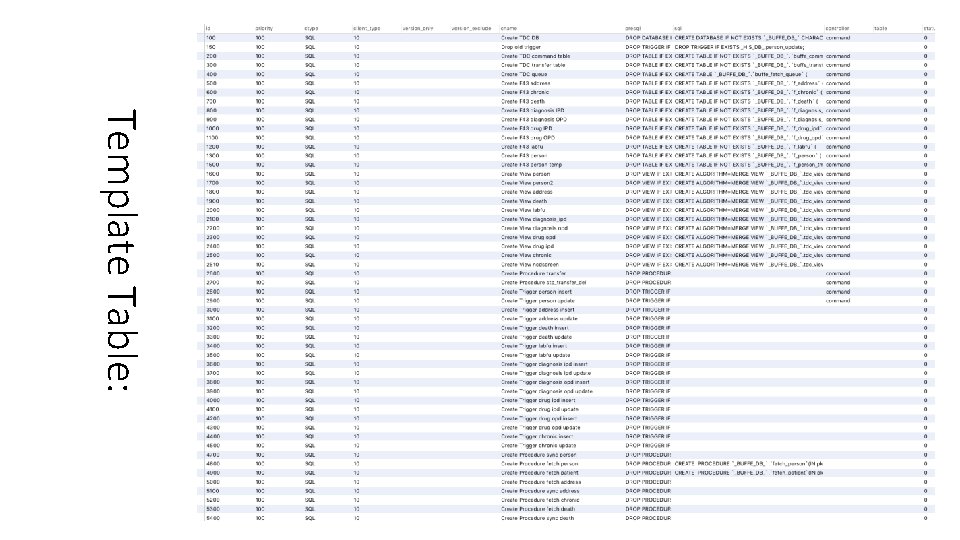
Task: Click the 'version_exclude' column header
Action: pos(471,29)
